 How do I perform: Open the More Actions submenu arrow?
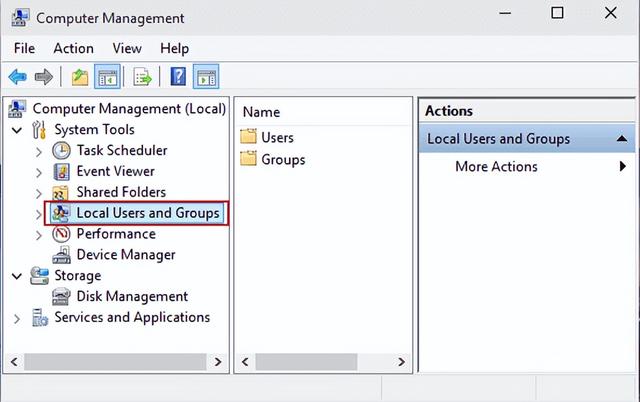[x=622, y=166]
